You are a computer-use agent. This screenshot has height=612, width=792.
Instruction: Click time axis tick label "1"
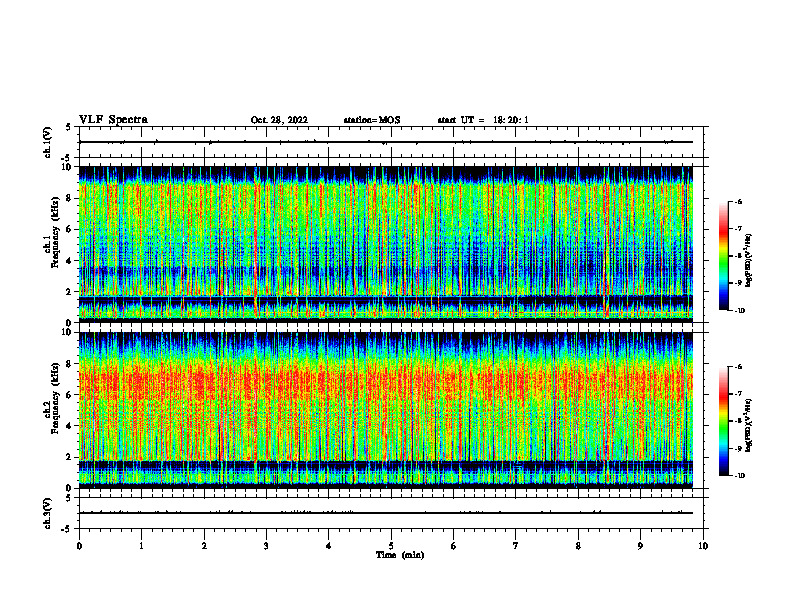141,546
